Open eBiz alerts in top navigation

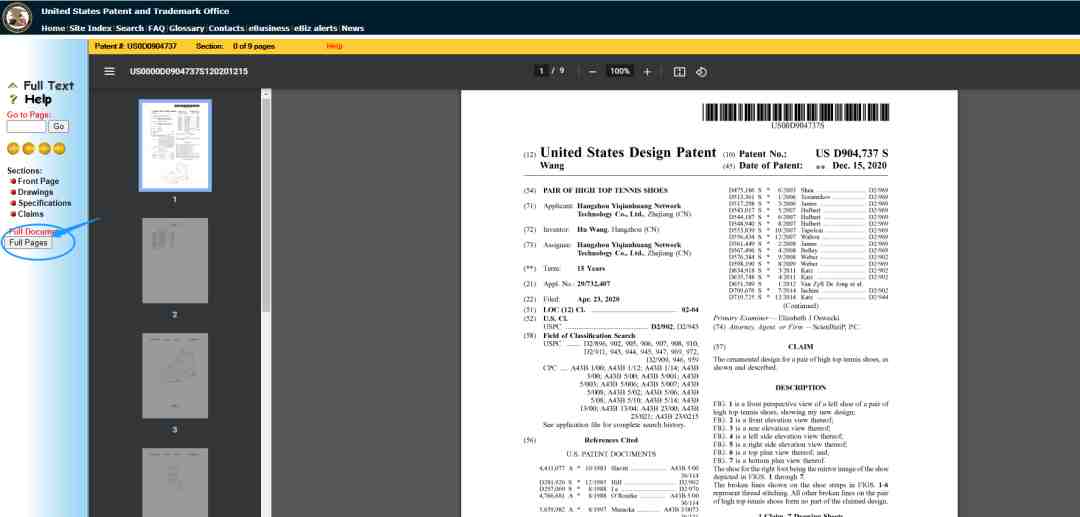pos(315,28)
